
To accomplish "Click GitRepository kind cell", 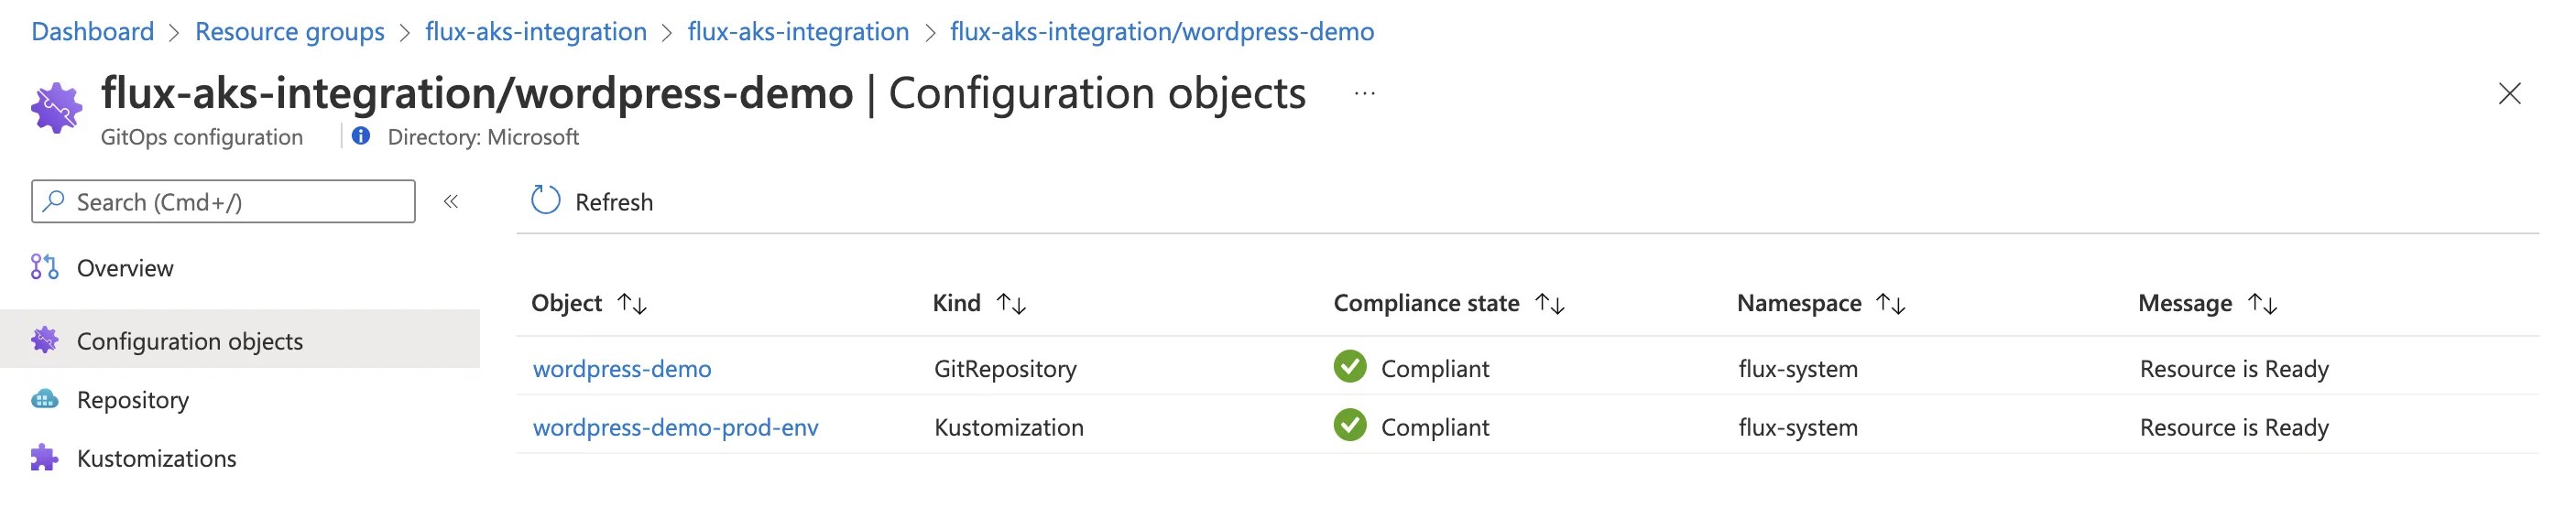I will click(1005, 369).
